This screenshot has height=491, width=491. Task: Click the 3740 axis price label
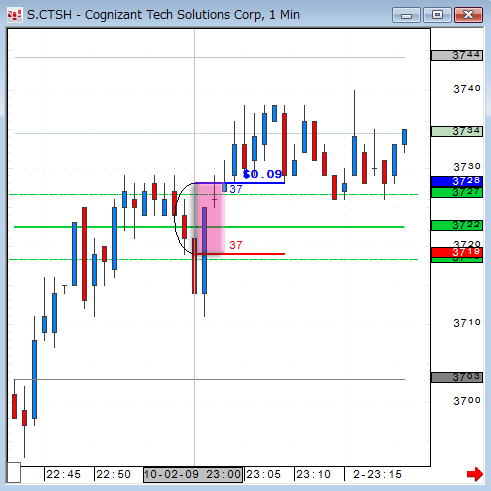(x=467, y=89)
